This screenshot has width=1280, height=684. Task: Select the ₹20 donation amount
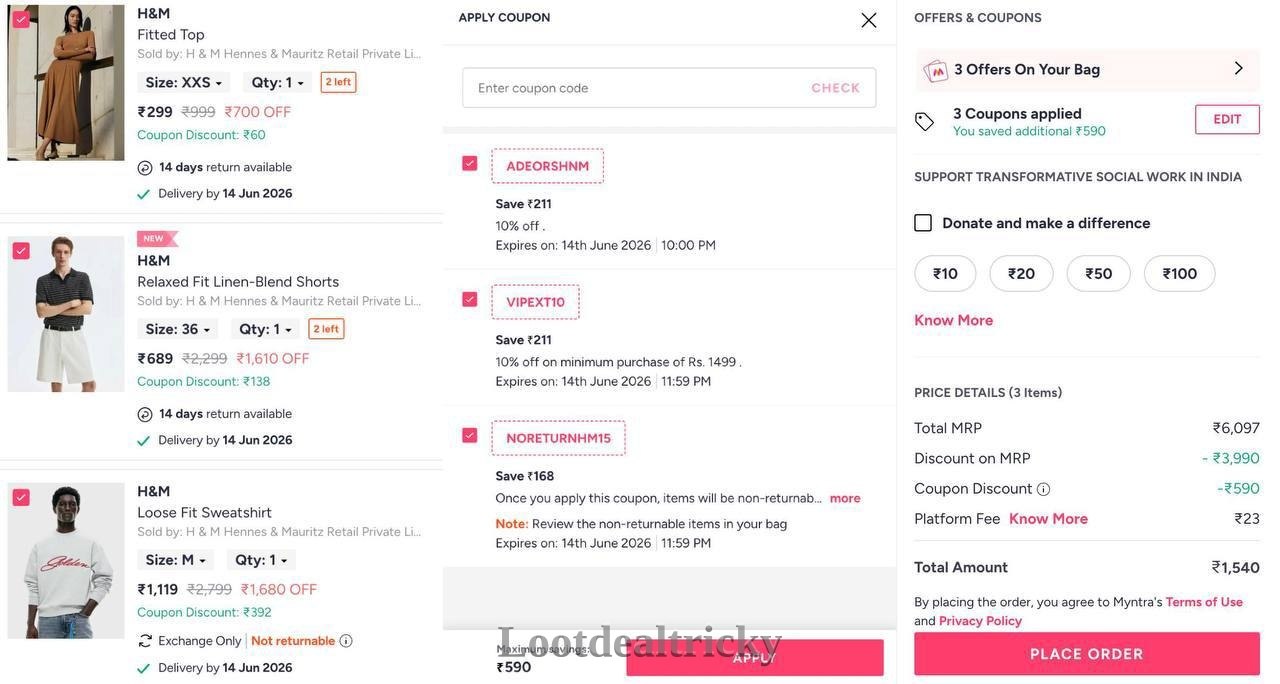point(1021,274)
